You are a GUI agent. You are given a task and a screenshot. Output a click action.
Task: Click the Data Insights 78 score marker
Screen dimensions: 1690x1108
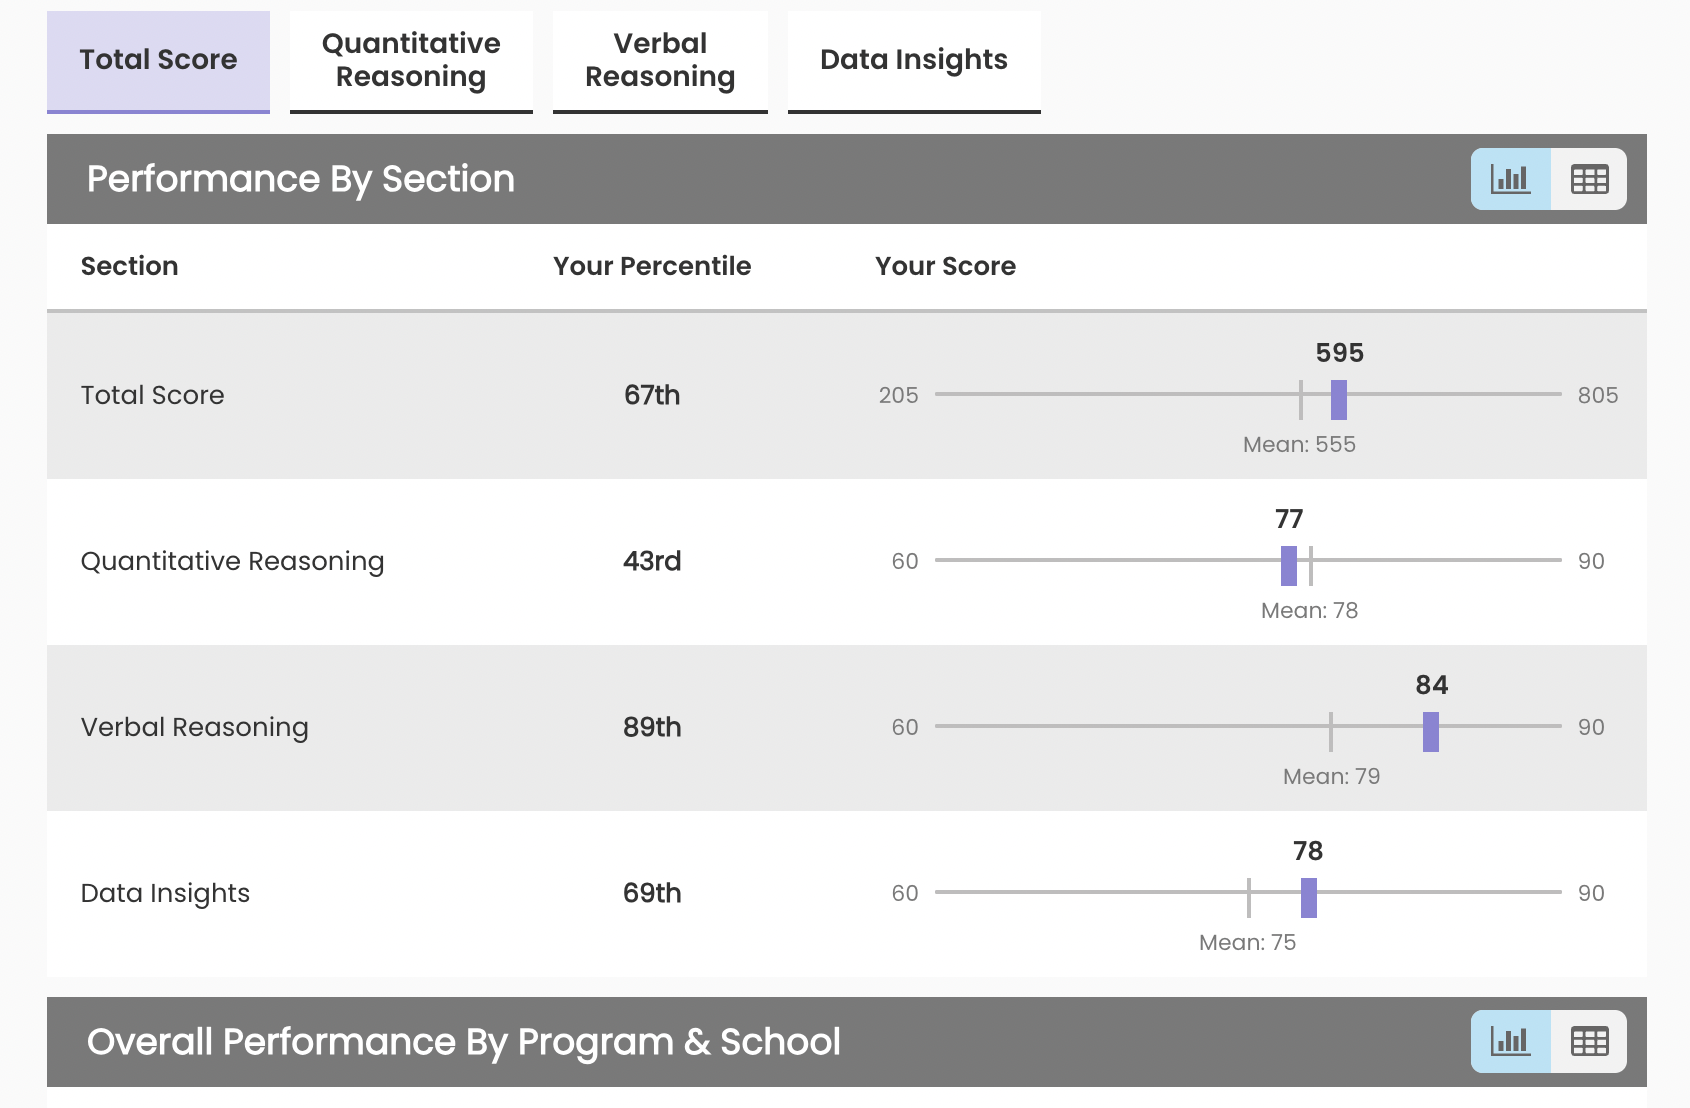click(1309, 898)
